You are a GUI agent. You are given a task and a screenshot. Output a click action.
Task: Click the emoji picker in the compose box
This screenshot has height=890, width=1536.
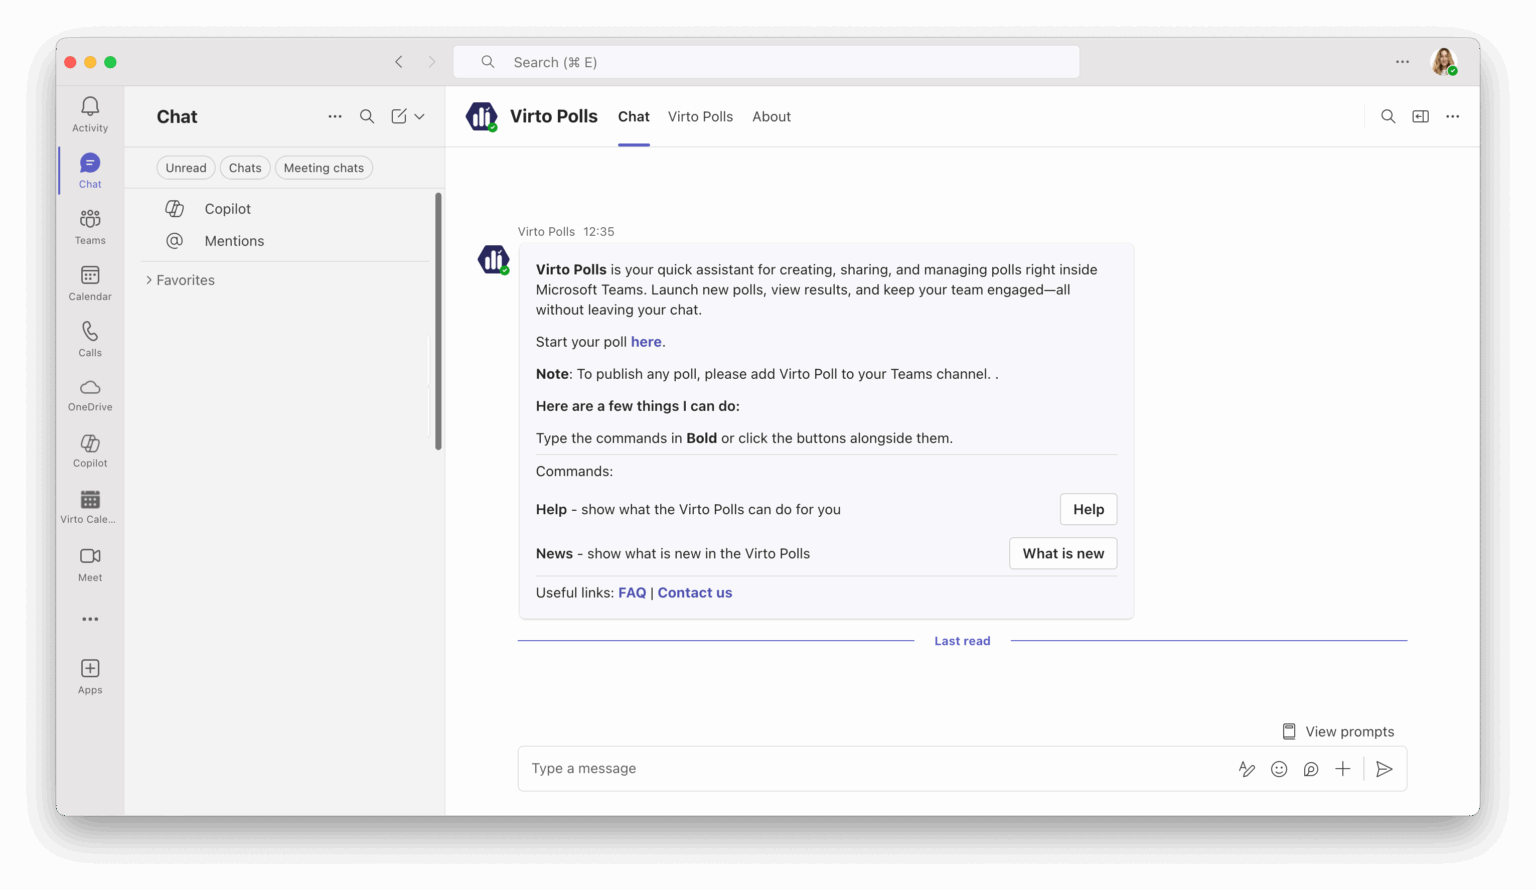tap(1279, 768)
